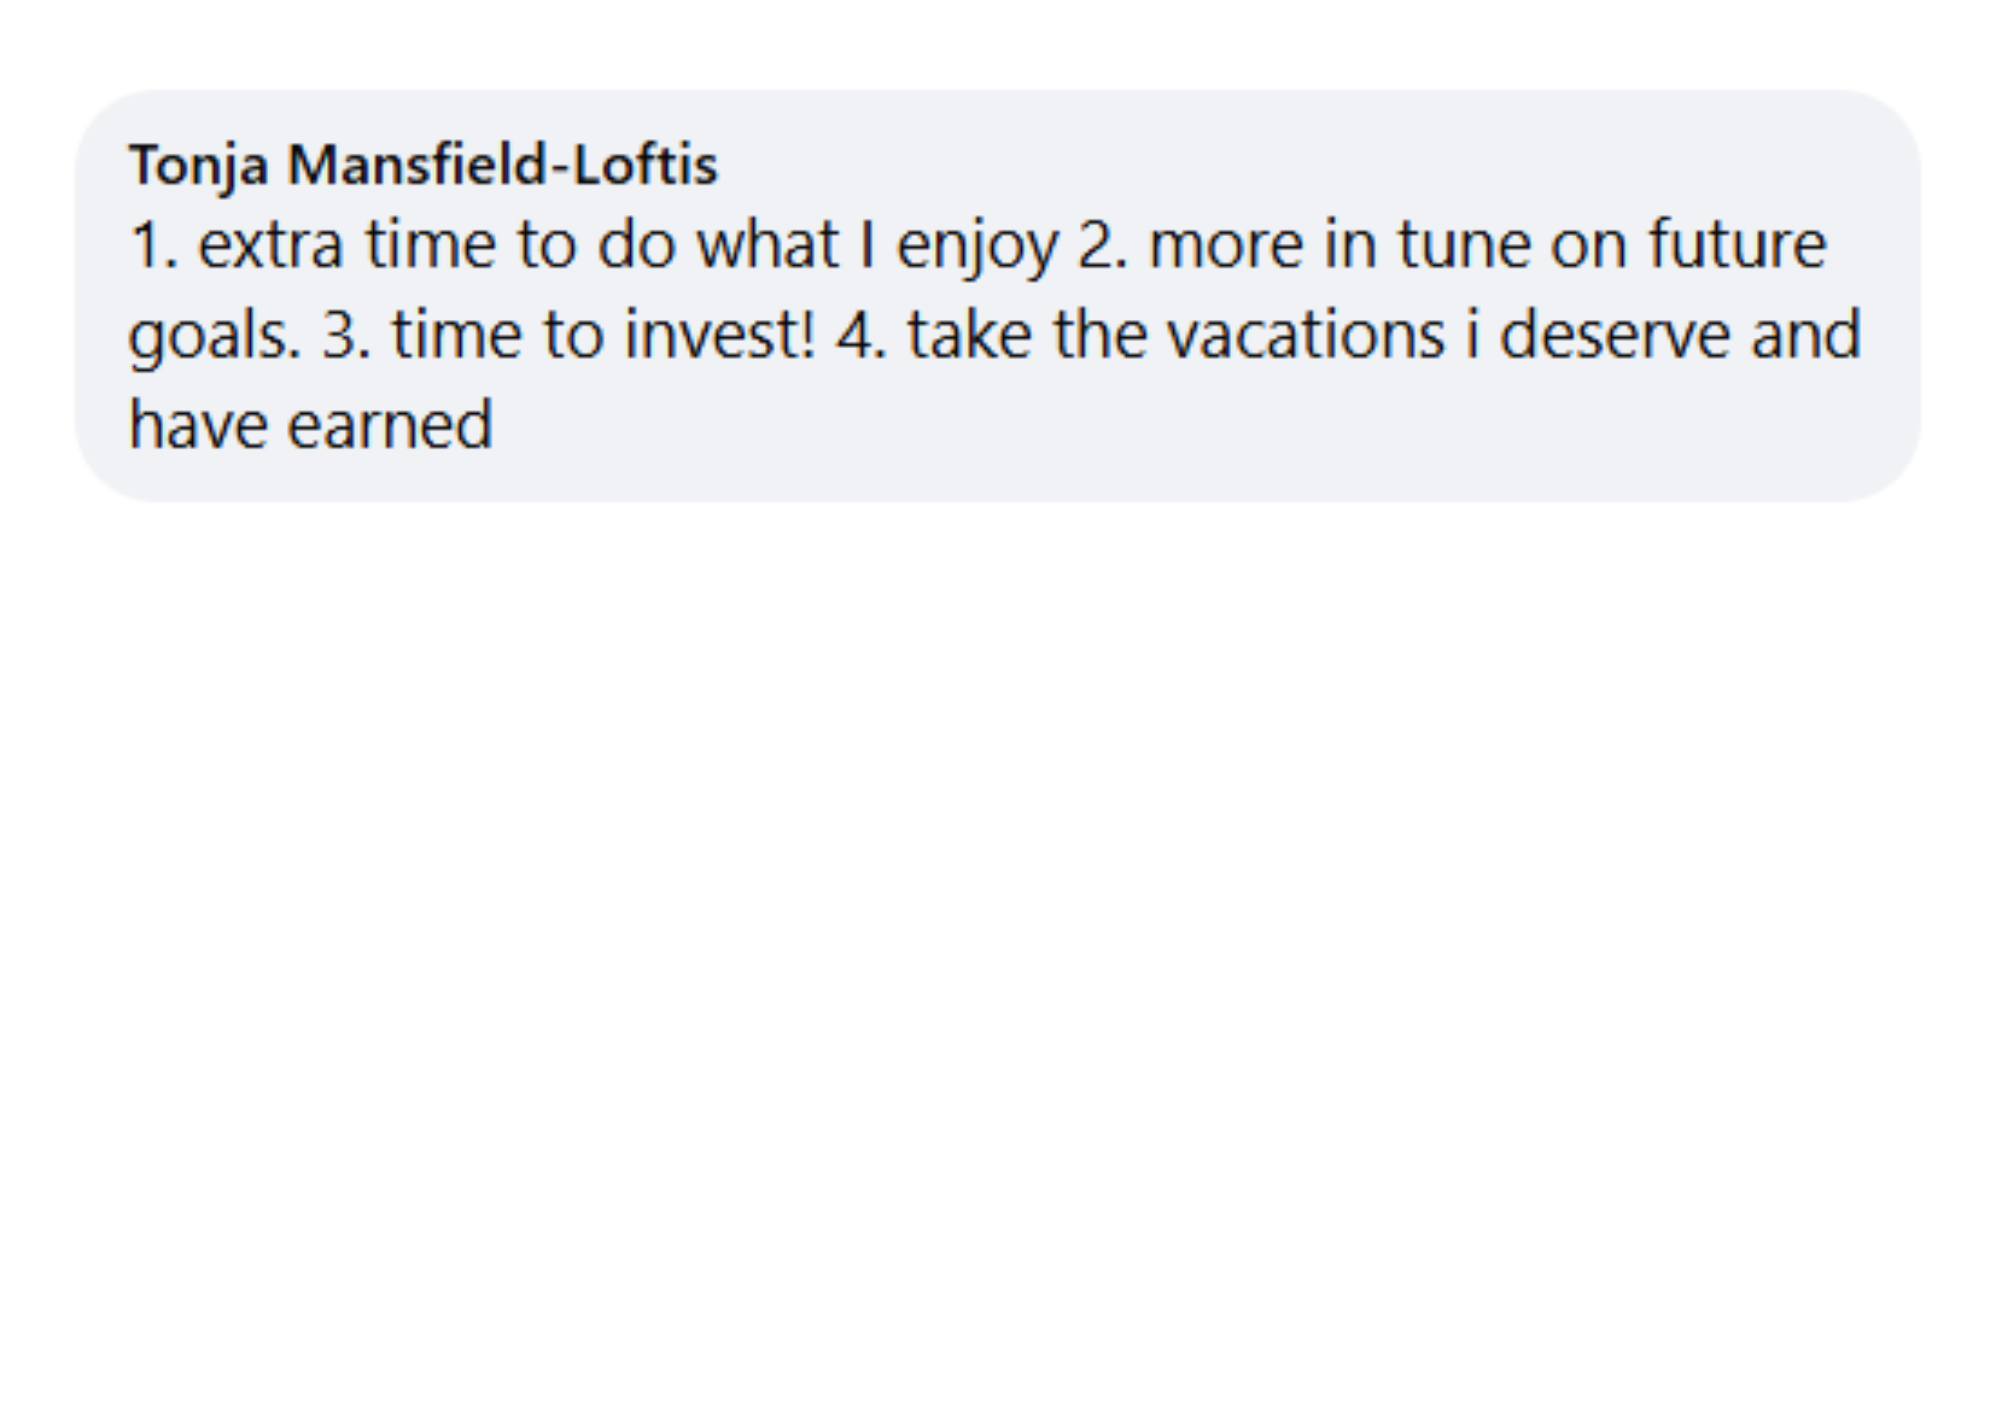This screenshot has width=2000, height=1414.
Task: Click the text "take the vacations"
Action: [1176, 334]
